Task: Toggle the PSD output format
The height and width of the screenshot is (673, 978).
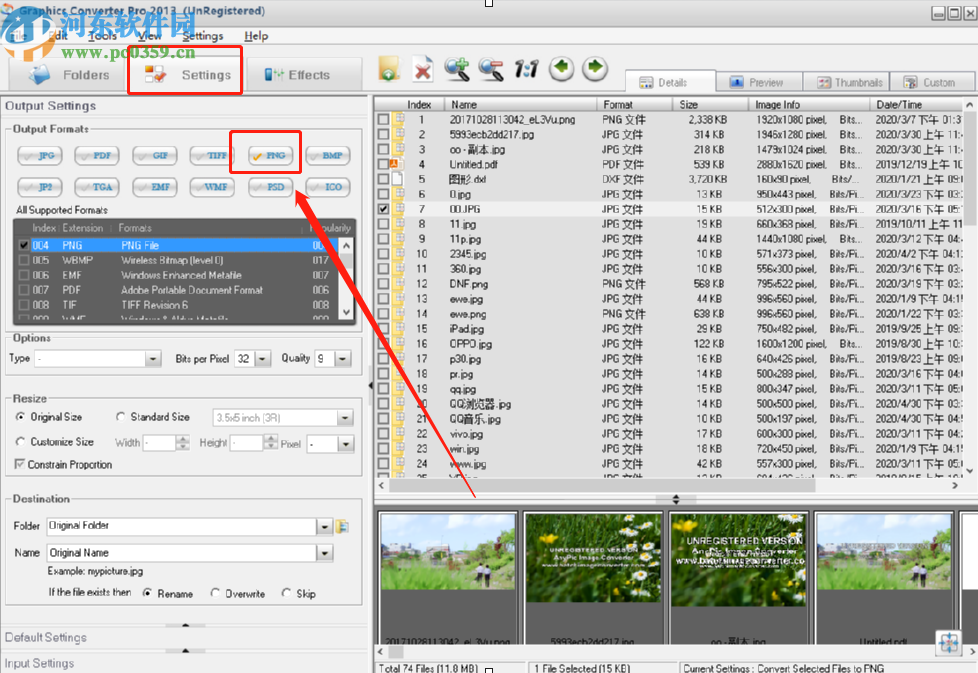Action: (269, 186)
